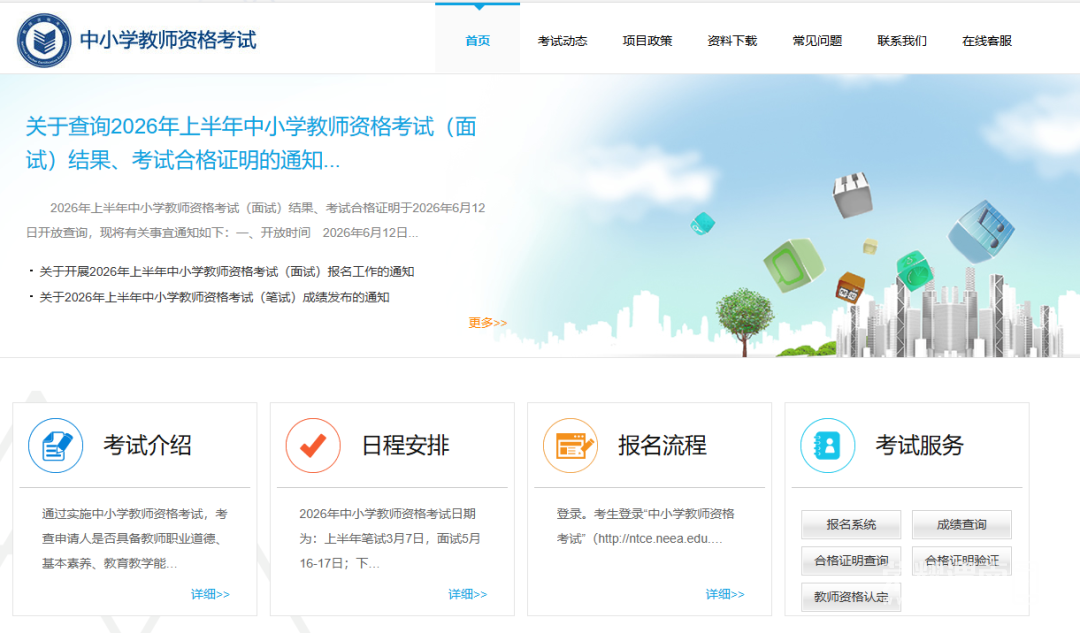Click the 日程安排 checkmark icon

tap(313, 446)
